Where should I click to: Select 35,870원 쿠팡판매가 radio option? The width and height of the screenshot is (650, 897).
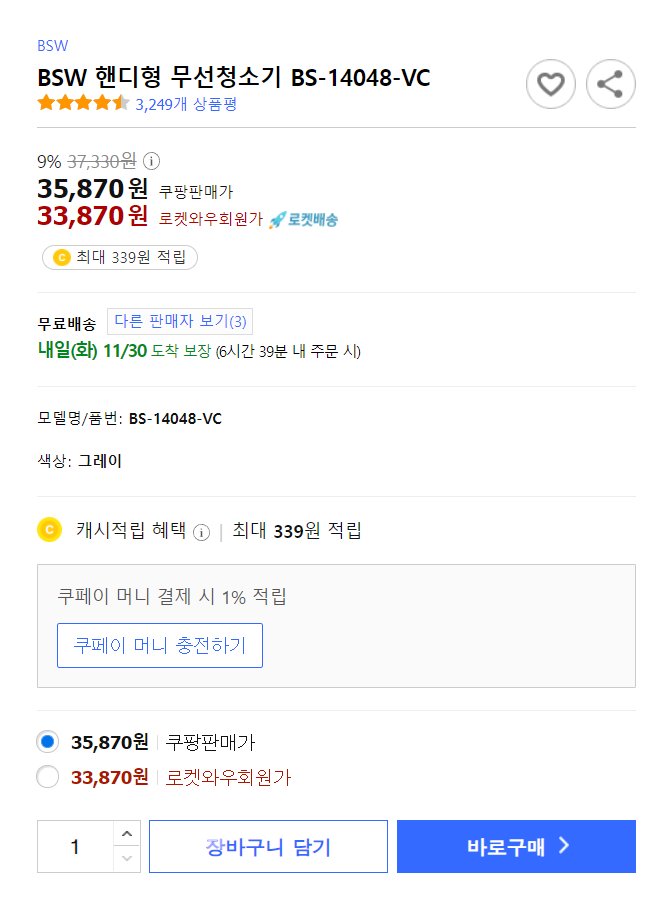pyautogui.click(x=47, y=742)
